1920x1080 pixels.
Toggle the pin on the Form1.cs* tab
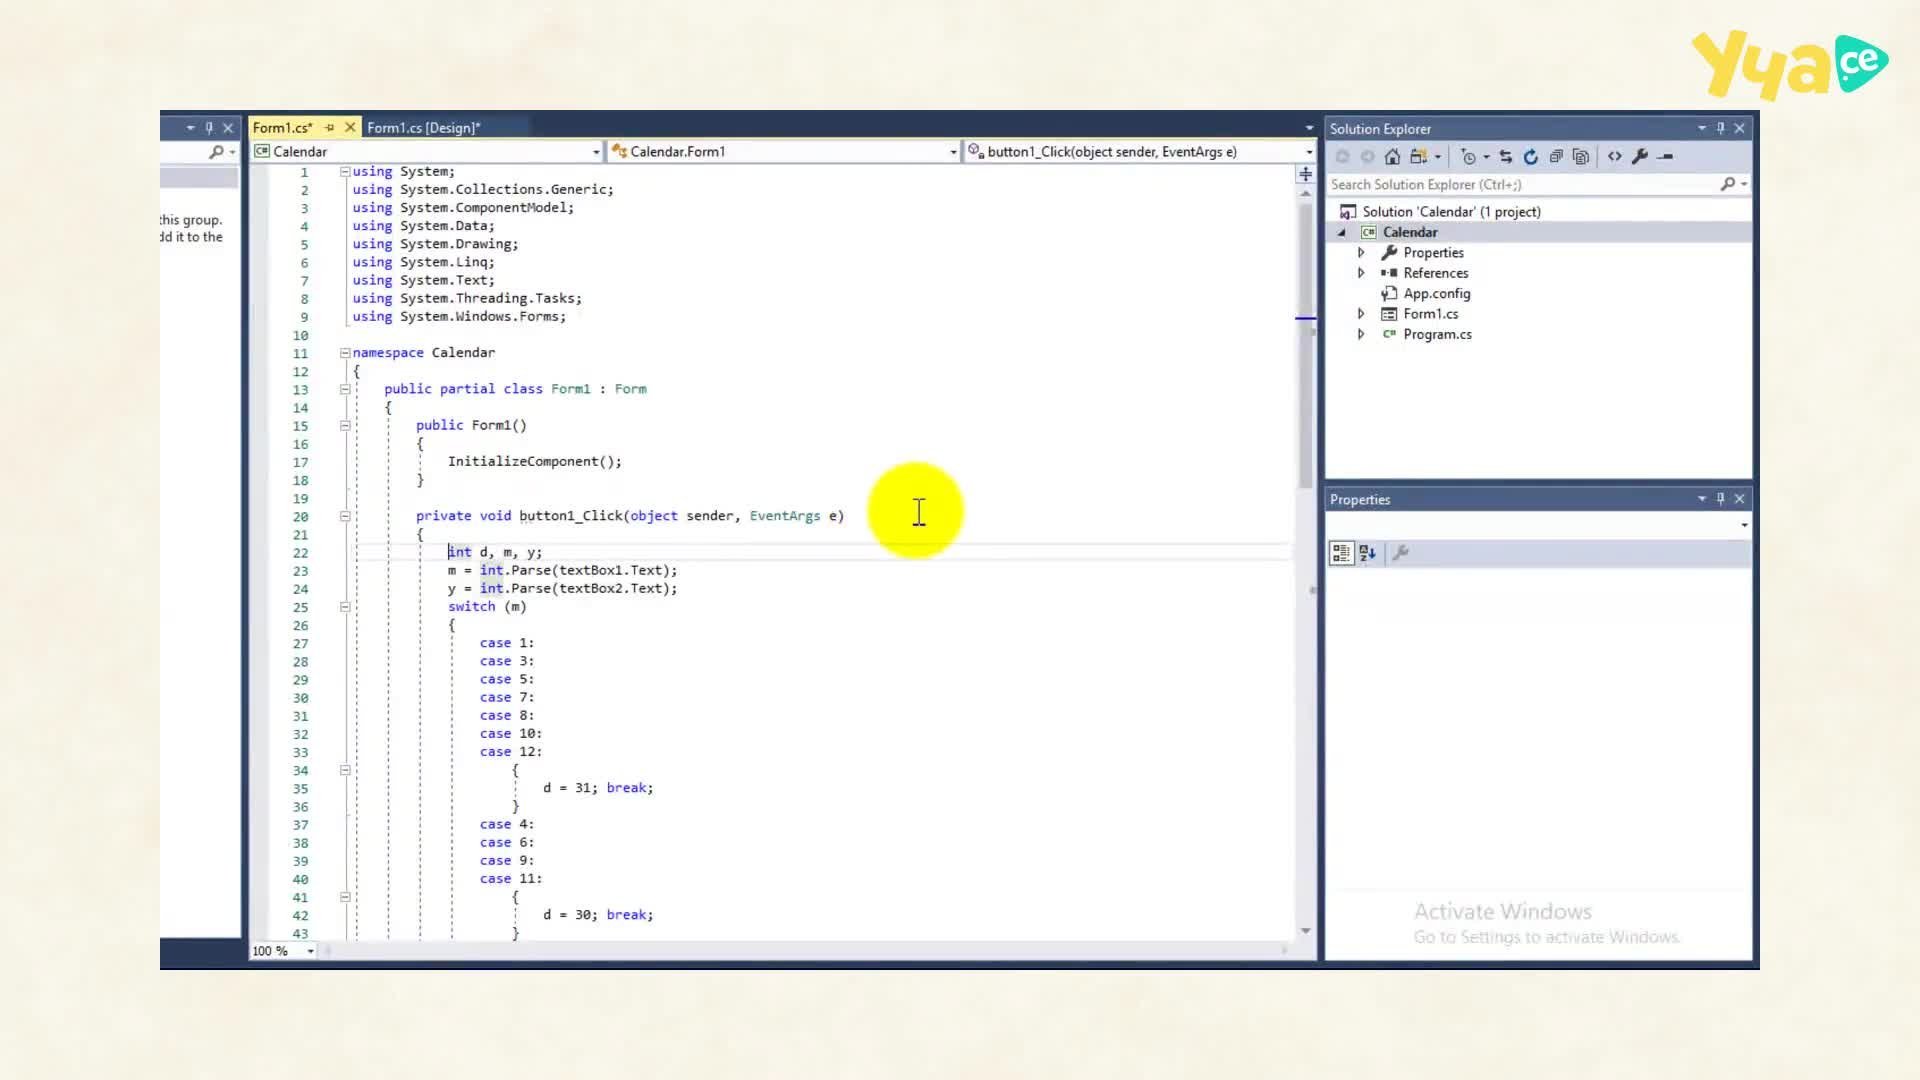tap(329, 127)
